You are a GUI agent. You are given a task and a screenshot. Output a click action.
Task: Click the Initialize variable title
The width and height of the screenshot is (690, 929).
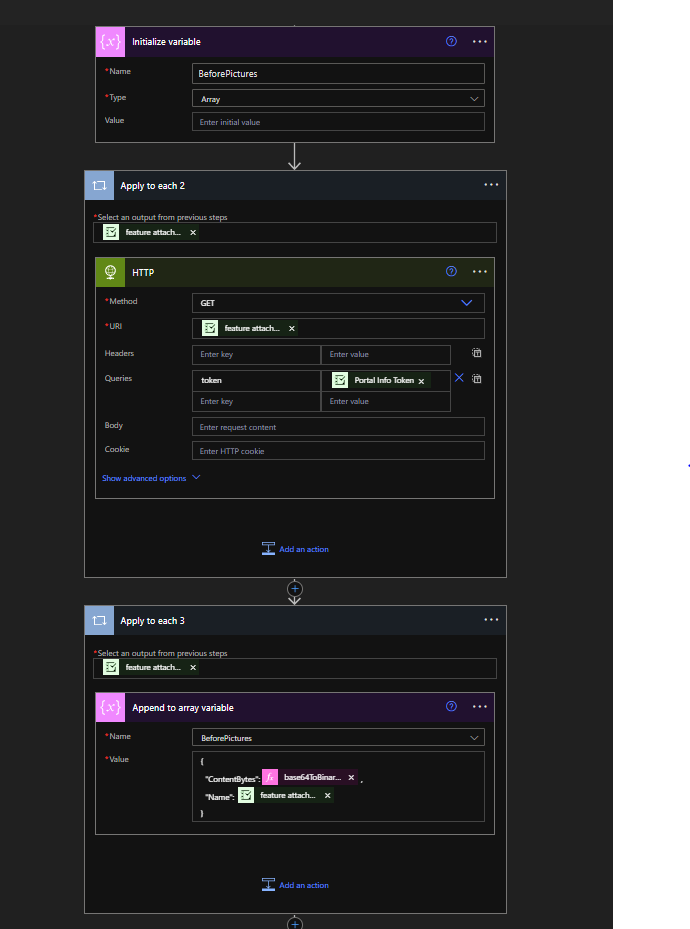pos(166,41)
